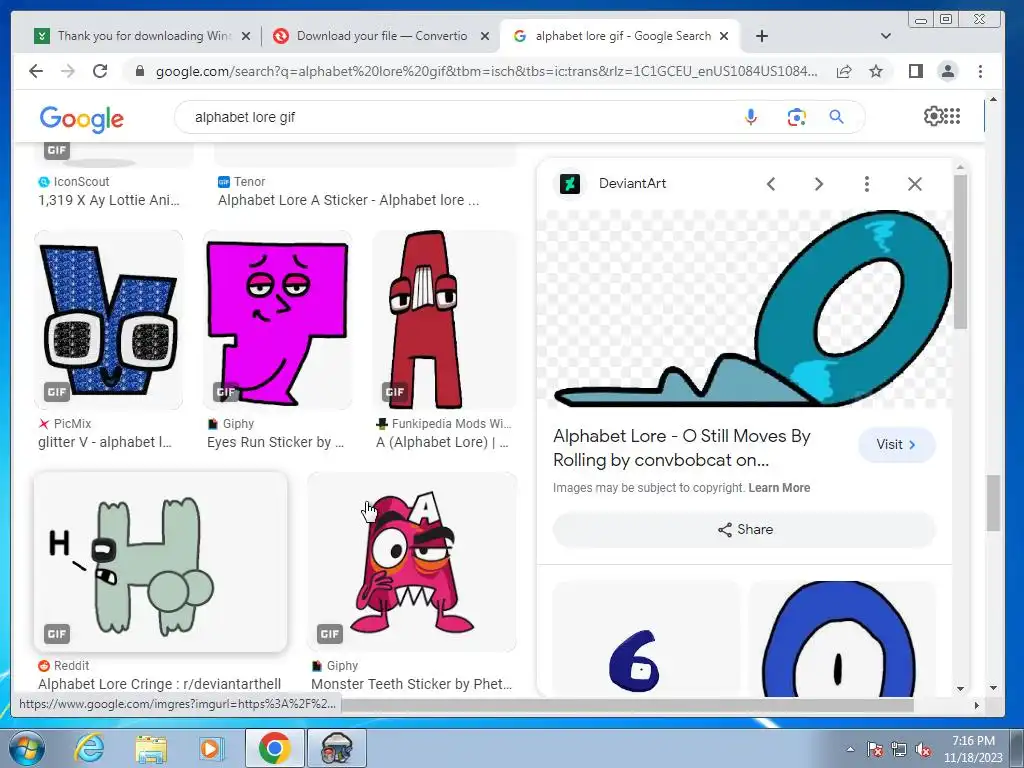Click the Funkipedia Mods Wi source label

[451, 424]
